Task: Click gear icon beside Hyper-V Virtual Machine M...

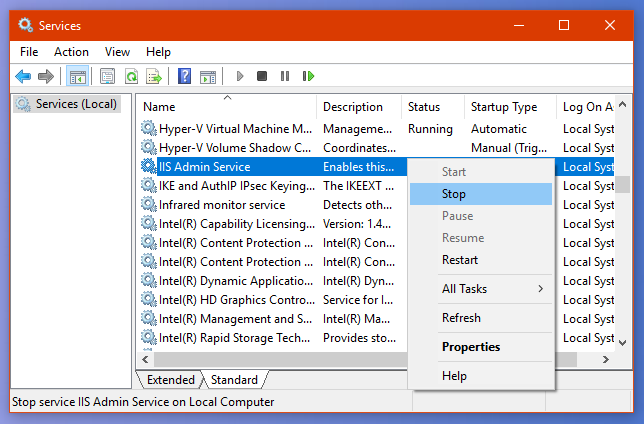Action: click(x=149, y=128)
